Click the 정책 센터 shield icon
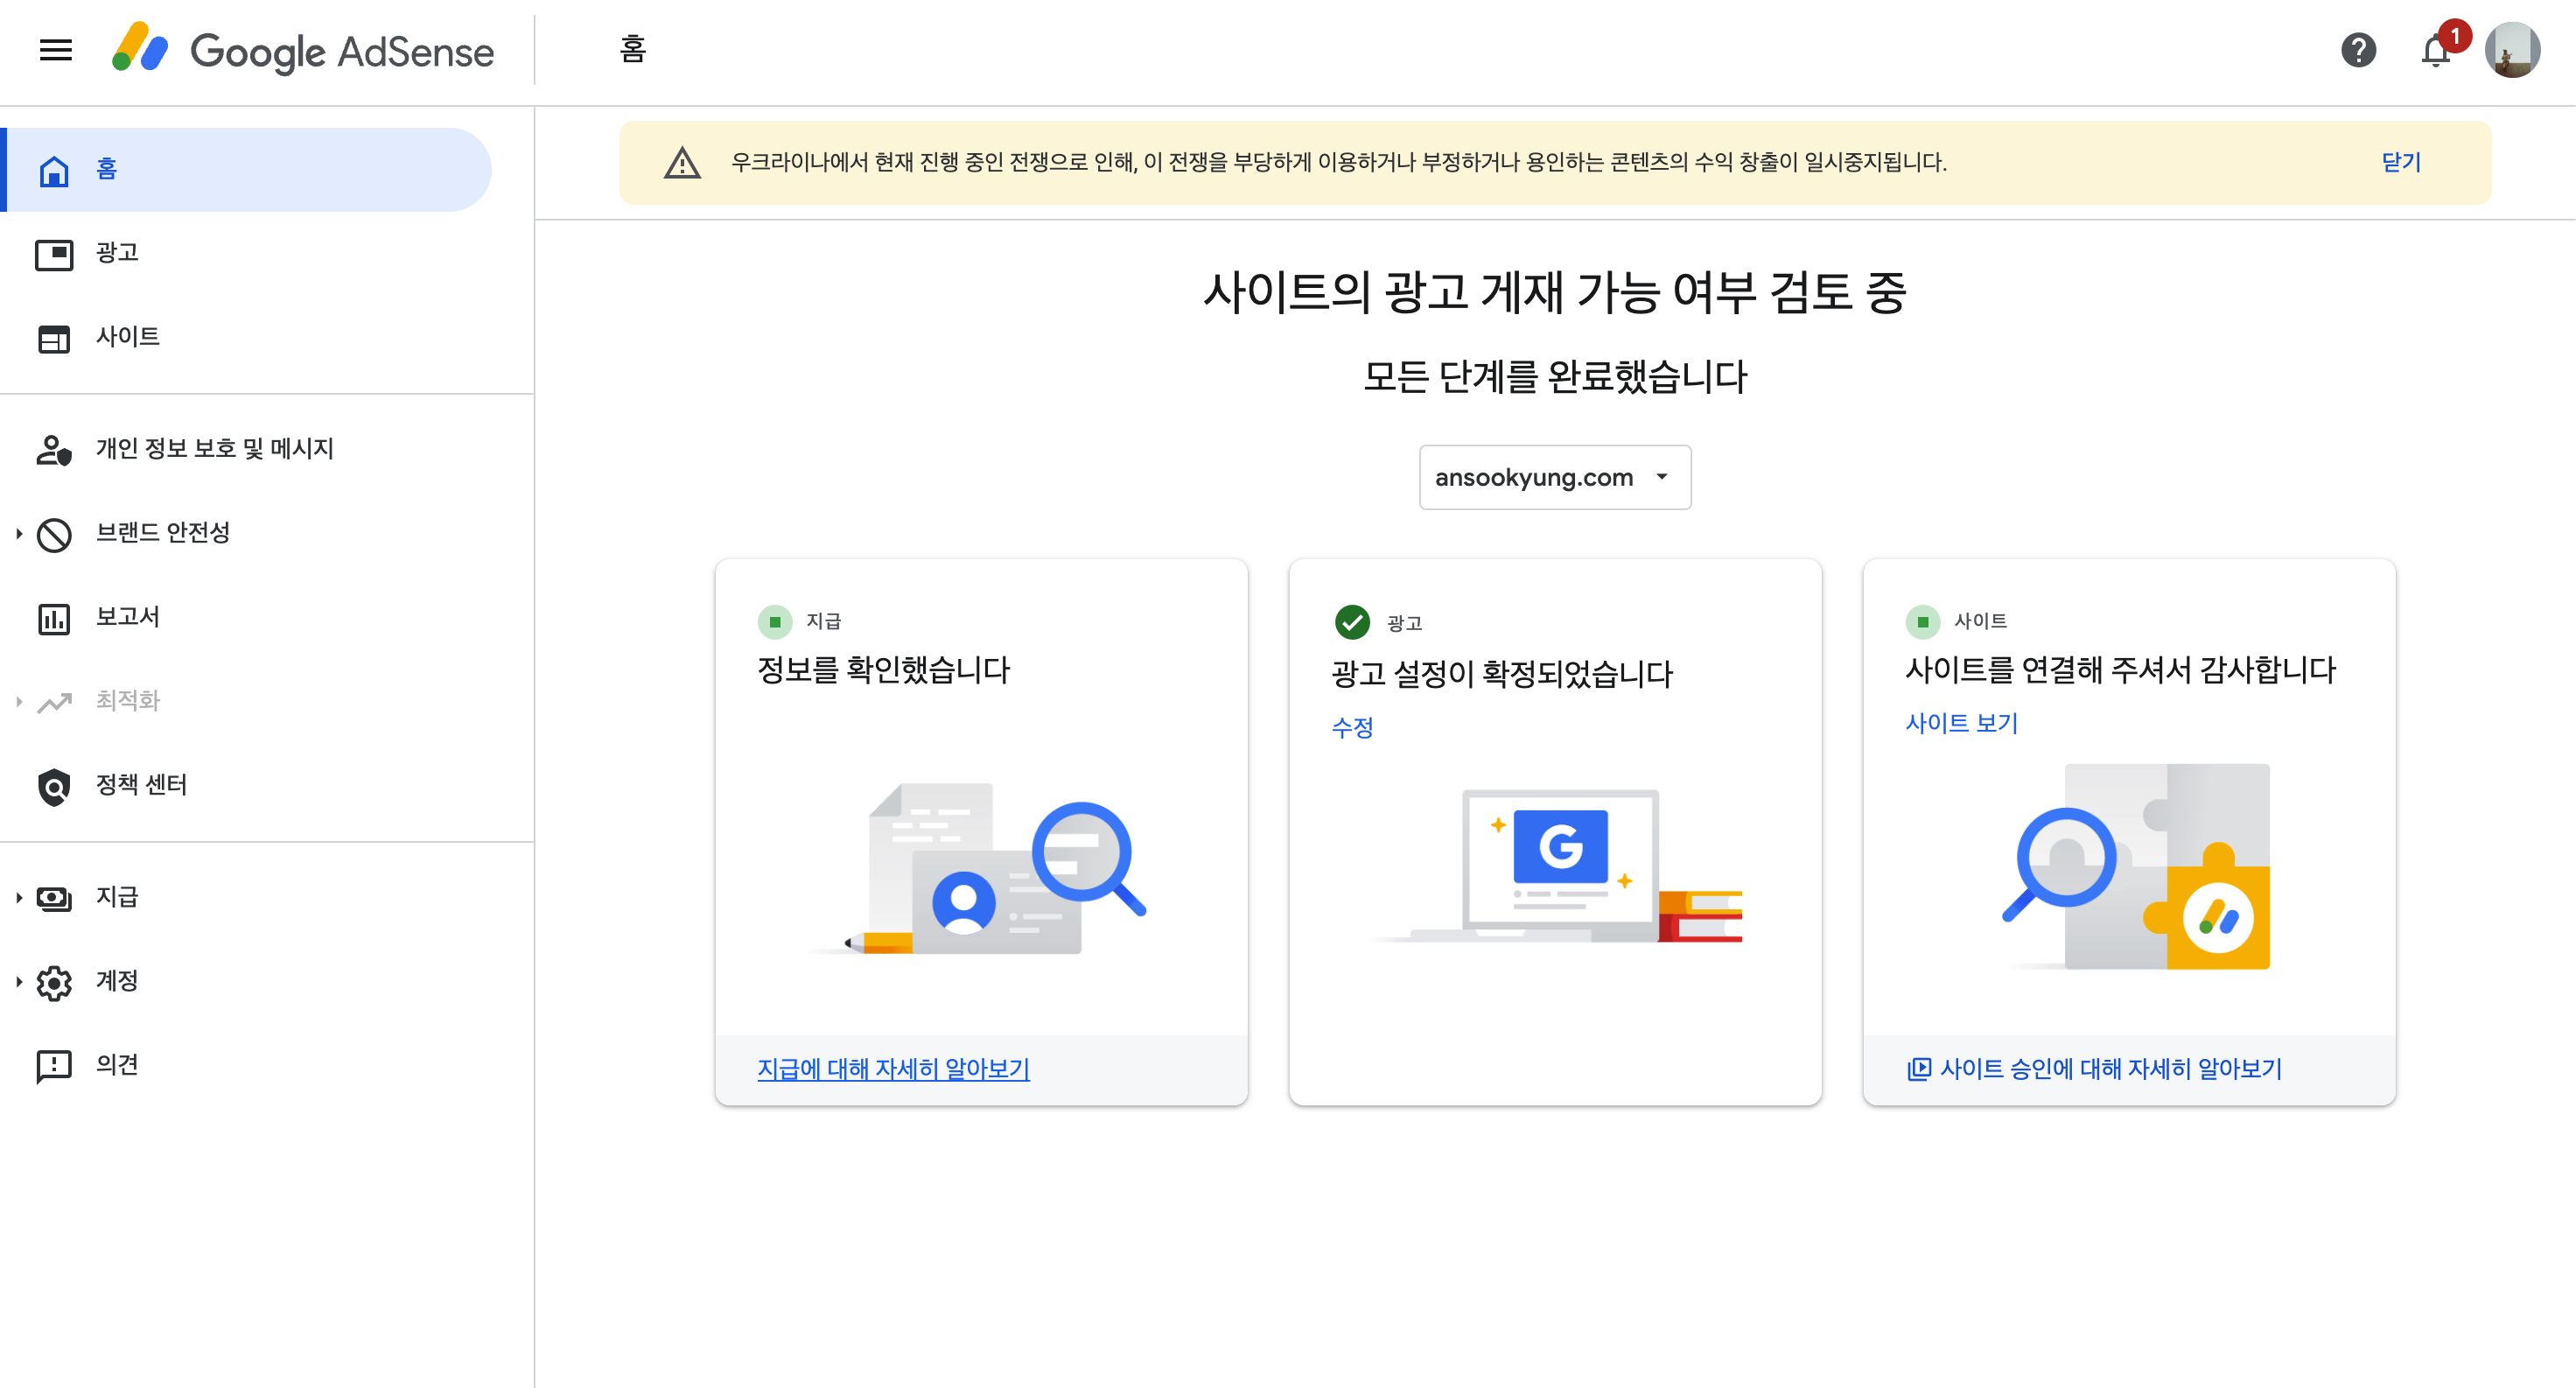 [54, 786]
